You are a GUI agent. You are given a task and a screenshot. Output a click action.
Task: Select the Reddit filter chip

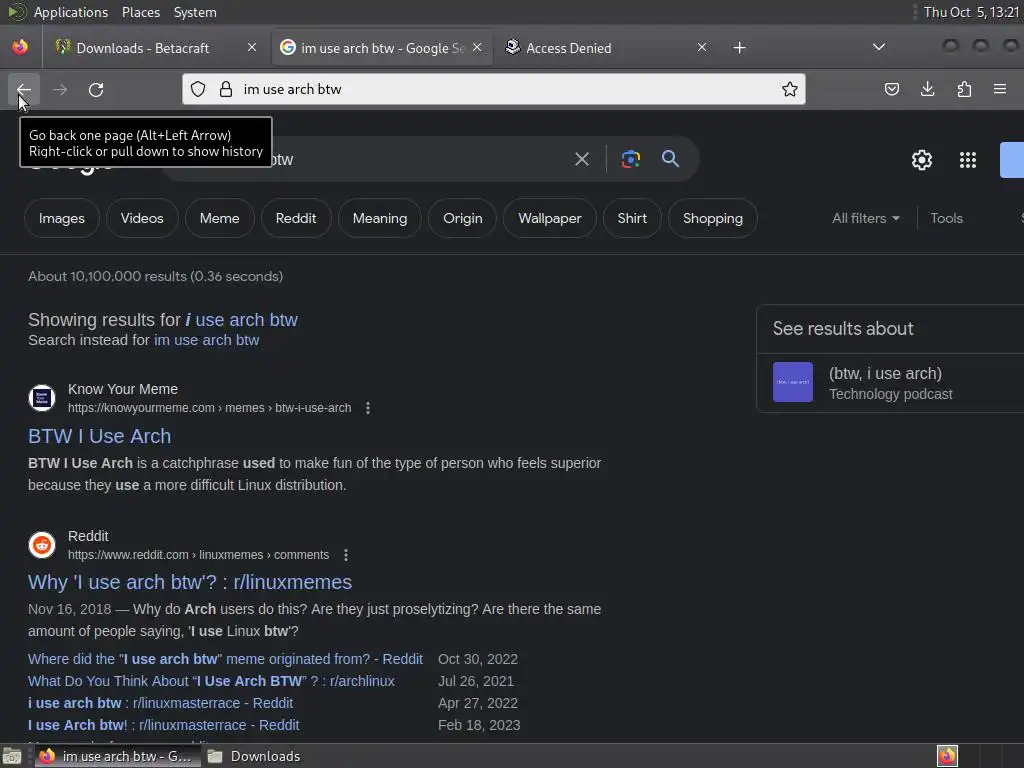[x=296, y=218]
